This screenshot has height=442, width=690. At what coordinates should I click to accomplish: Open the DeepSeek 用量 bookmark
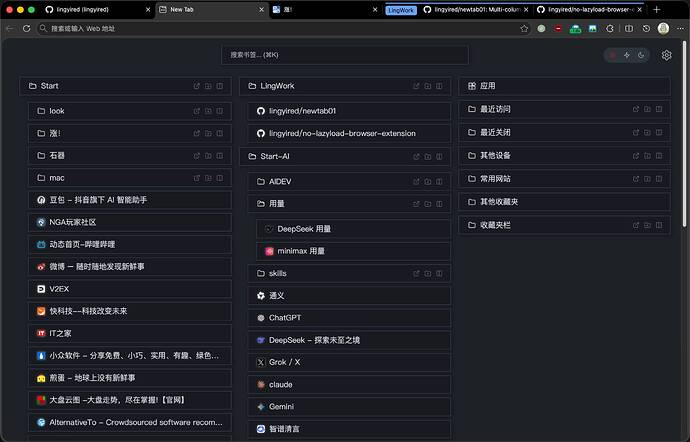[x=353, y=229]
